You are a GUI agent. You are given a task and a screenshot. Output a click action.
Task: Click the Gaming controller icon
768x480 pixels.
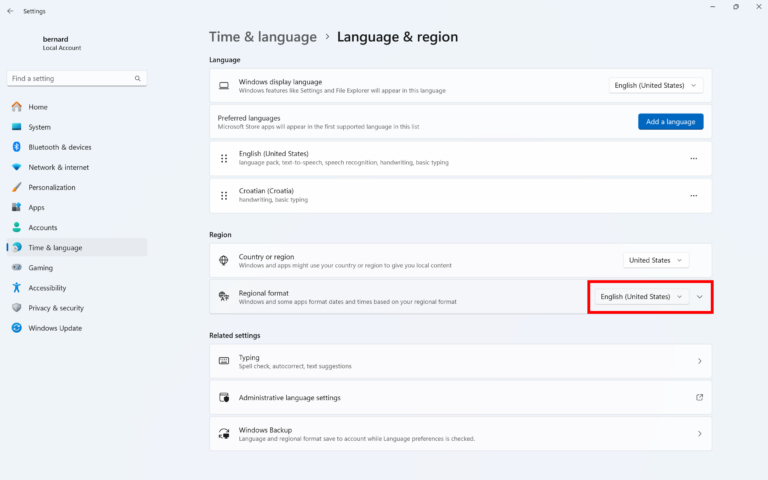coord(17,267)
